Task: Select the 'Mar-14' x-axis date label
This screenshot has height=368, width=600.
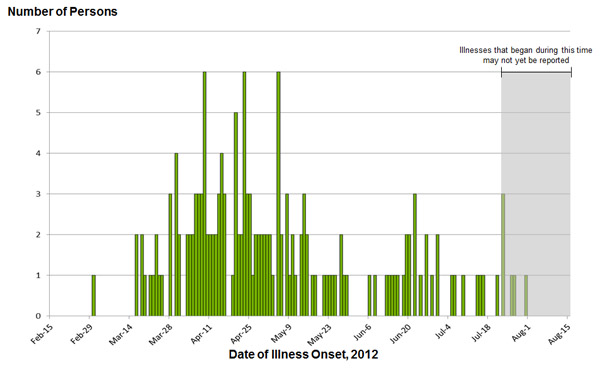Action: (121, 334)
